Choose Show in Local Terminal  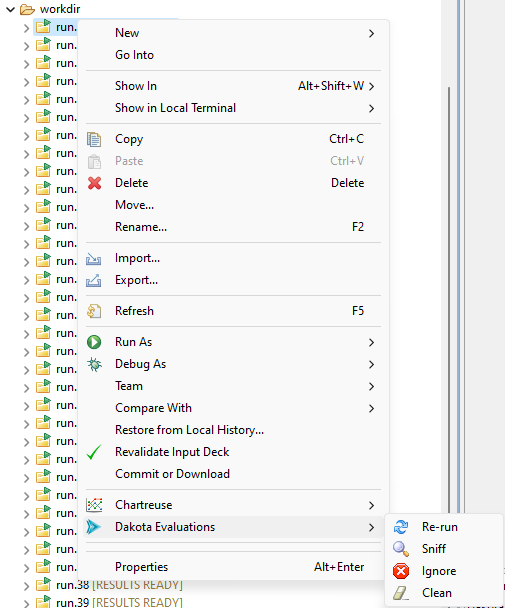(233, 108)
